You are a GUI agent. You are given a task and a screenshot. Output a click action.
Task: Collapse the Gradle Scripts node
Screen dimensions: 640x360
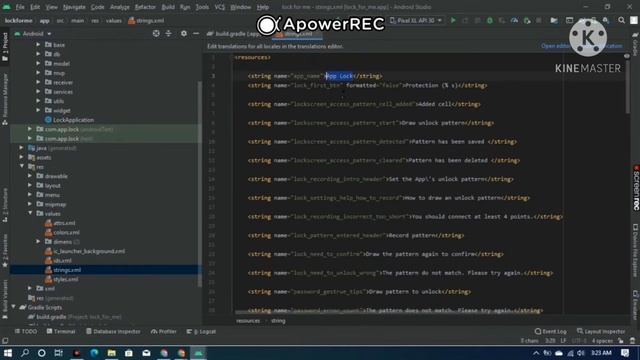14,307
